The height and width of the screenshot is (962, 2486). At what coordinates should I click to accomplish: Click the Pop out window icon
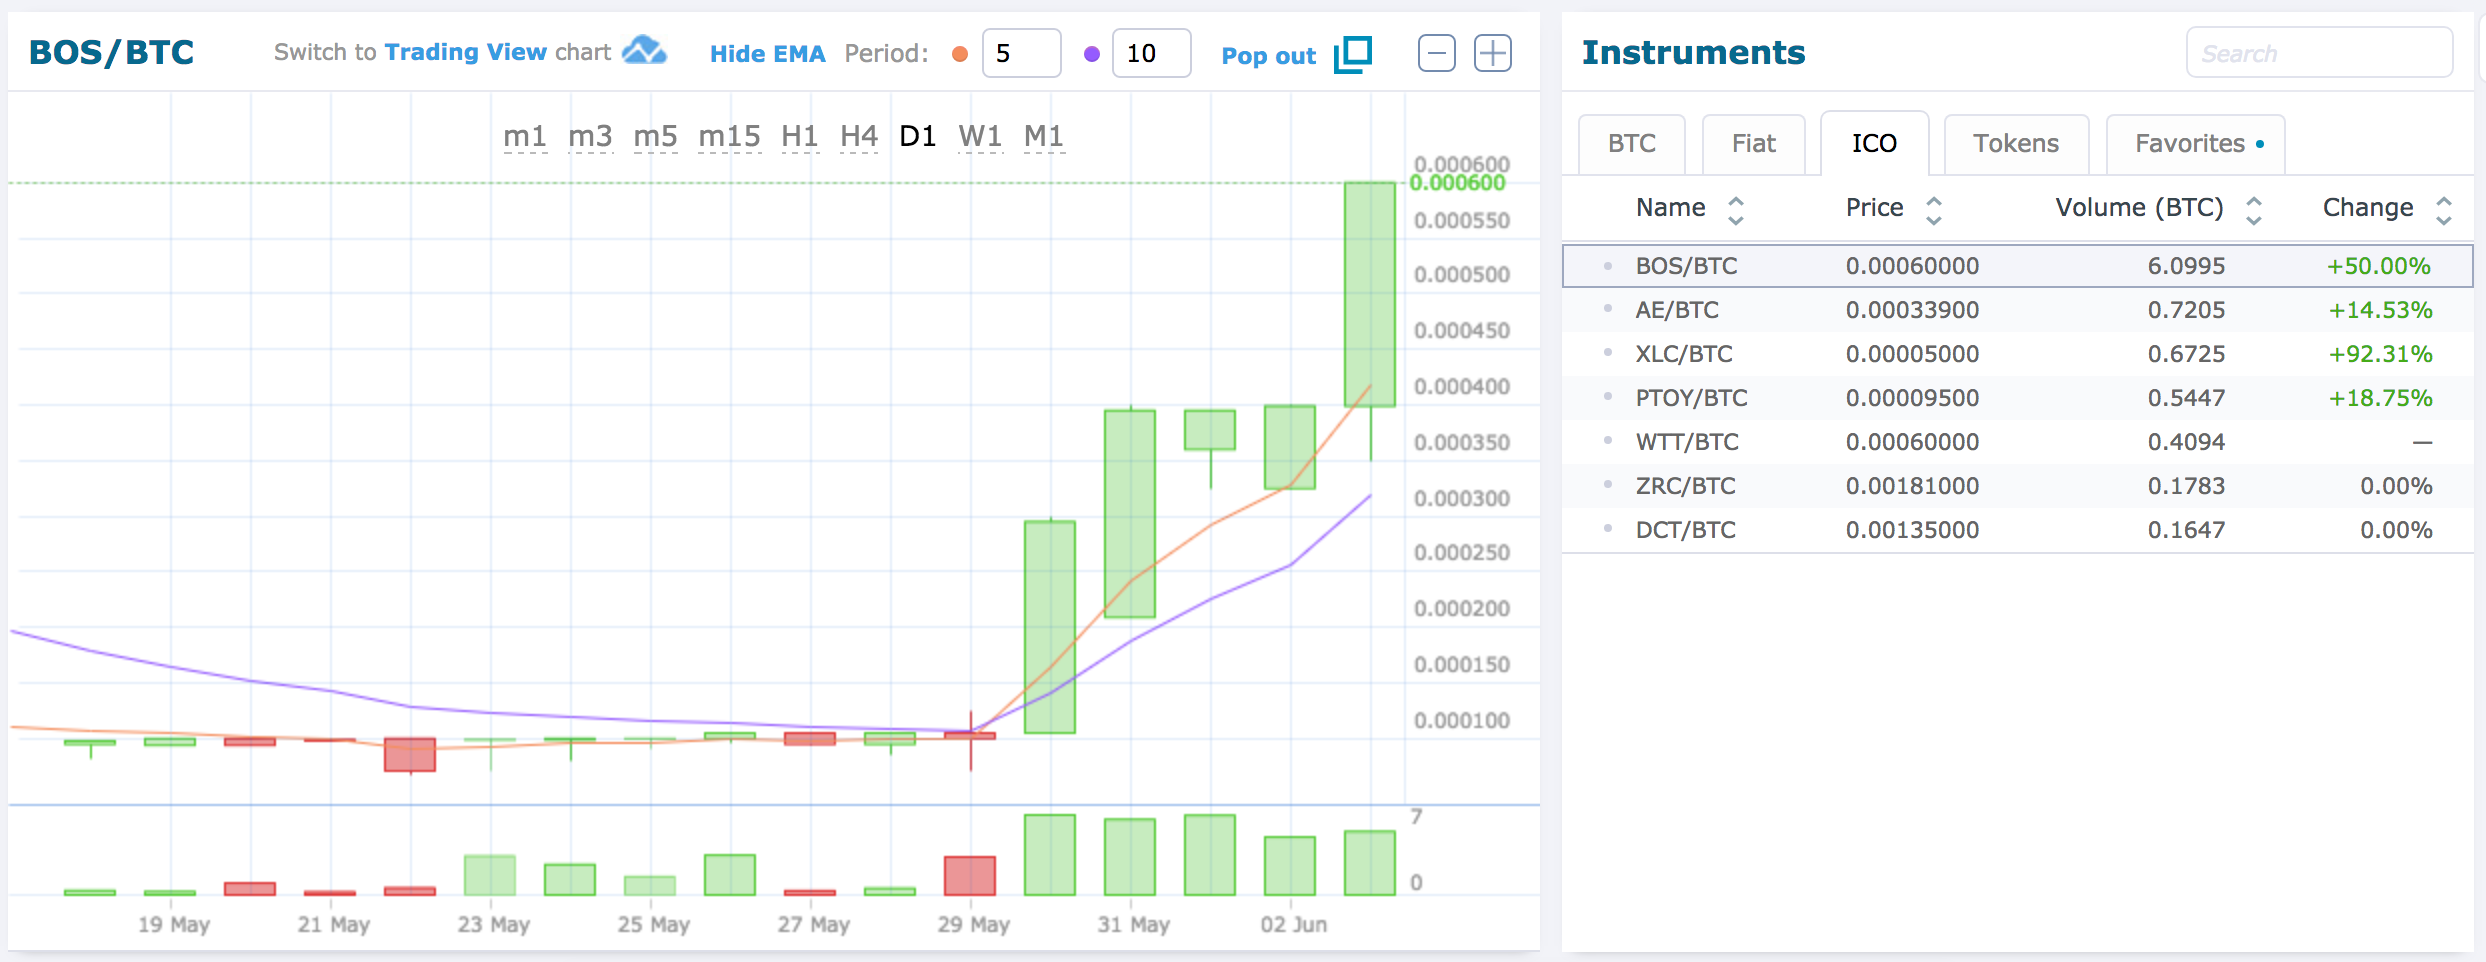1353,54
